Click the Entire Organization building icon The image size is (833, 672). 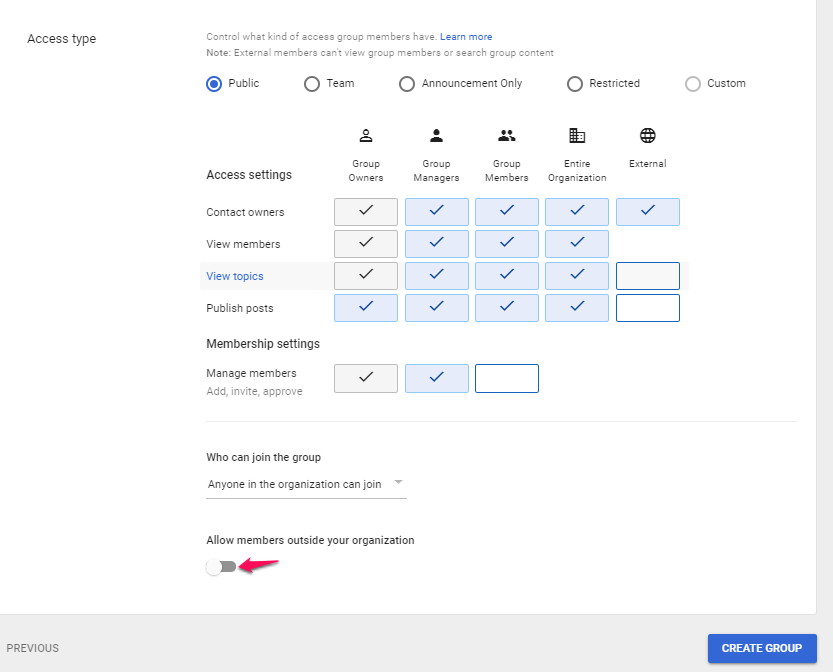tap(577, 136)
